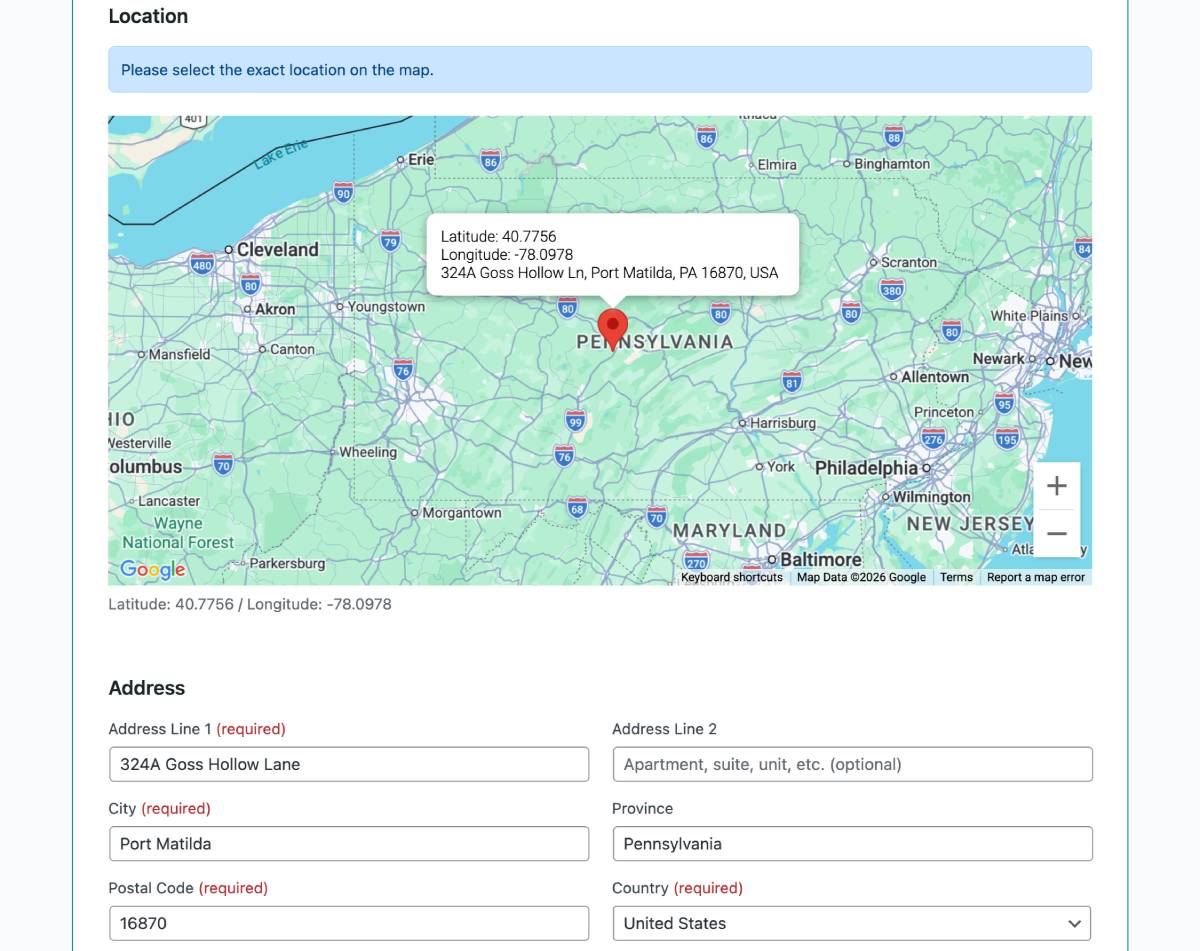Open Keyboard shortcuts on the map

(x=731, y=577)
